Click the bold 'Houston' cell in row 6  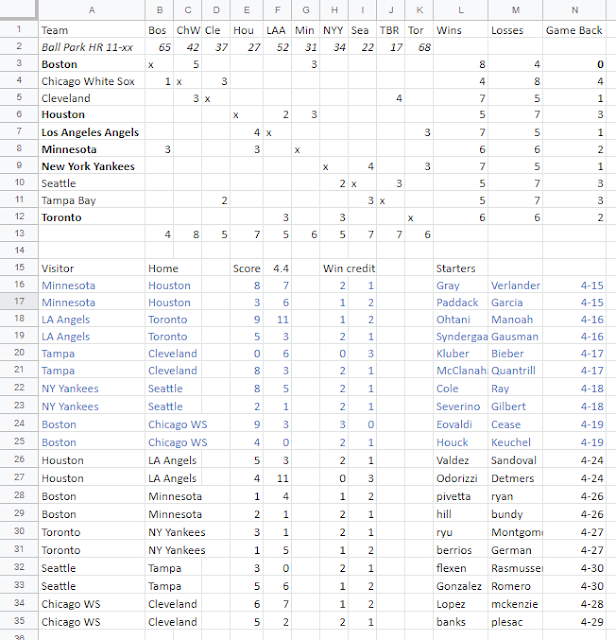92,114
